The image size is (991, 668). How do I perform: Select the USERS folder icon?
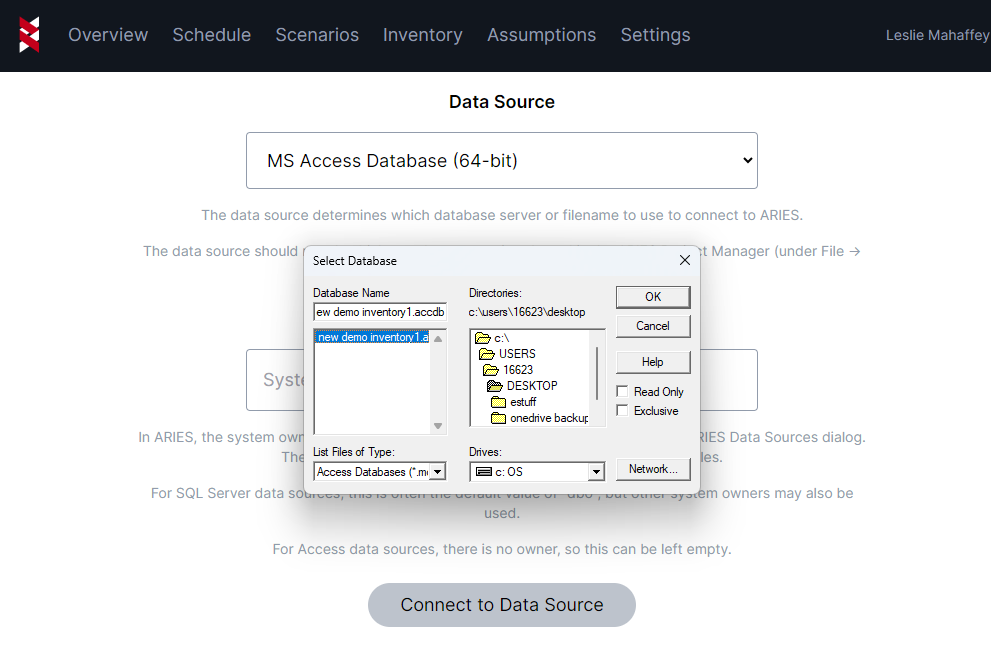487,354
